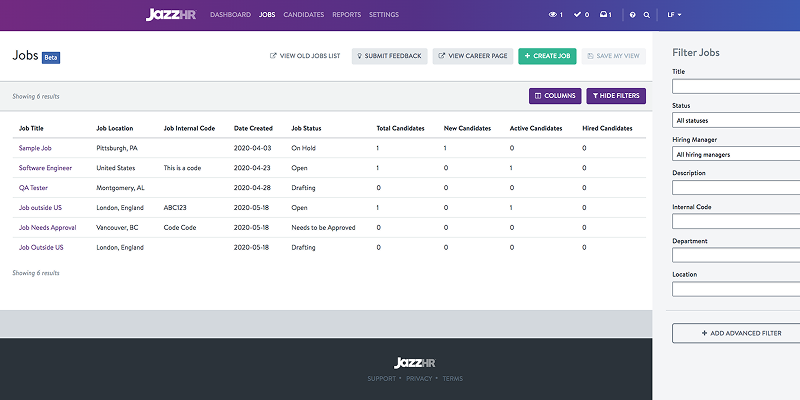Click the footer JazzHR logo
This screenshot has height=400, width=800.
(x=415, y=363)
